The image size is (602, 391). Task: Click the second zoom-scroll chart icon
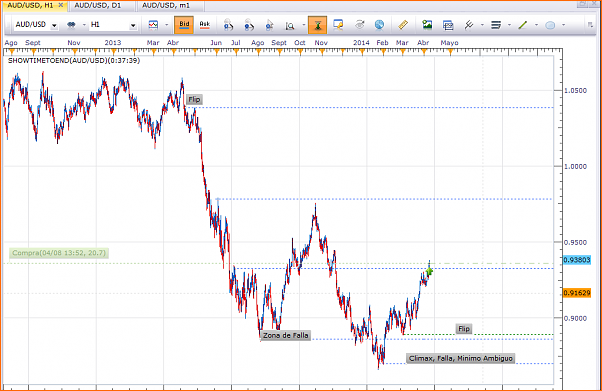tap(249, 25)
